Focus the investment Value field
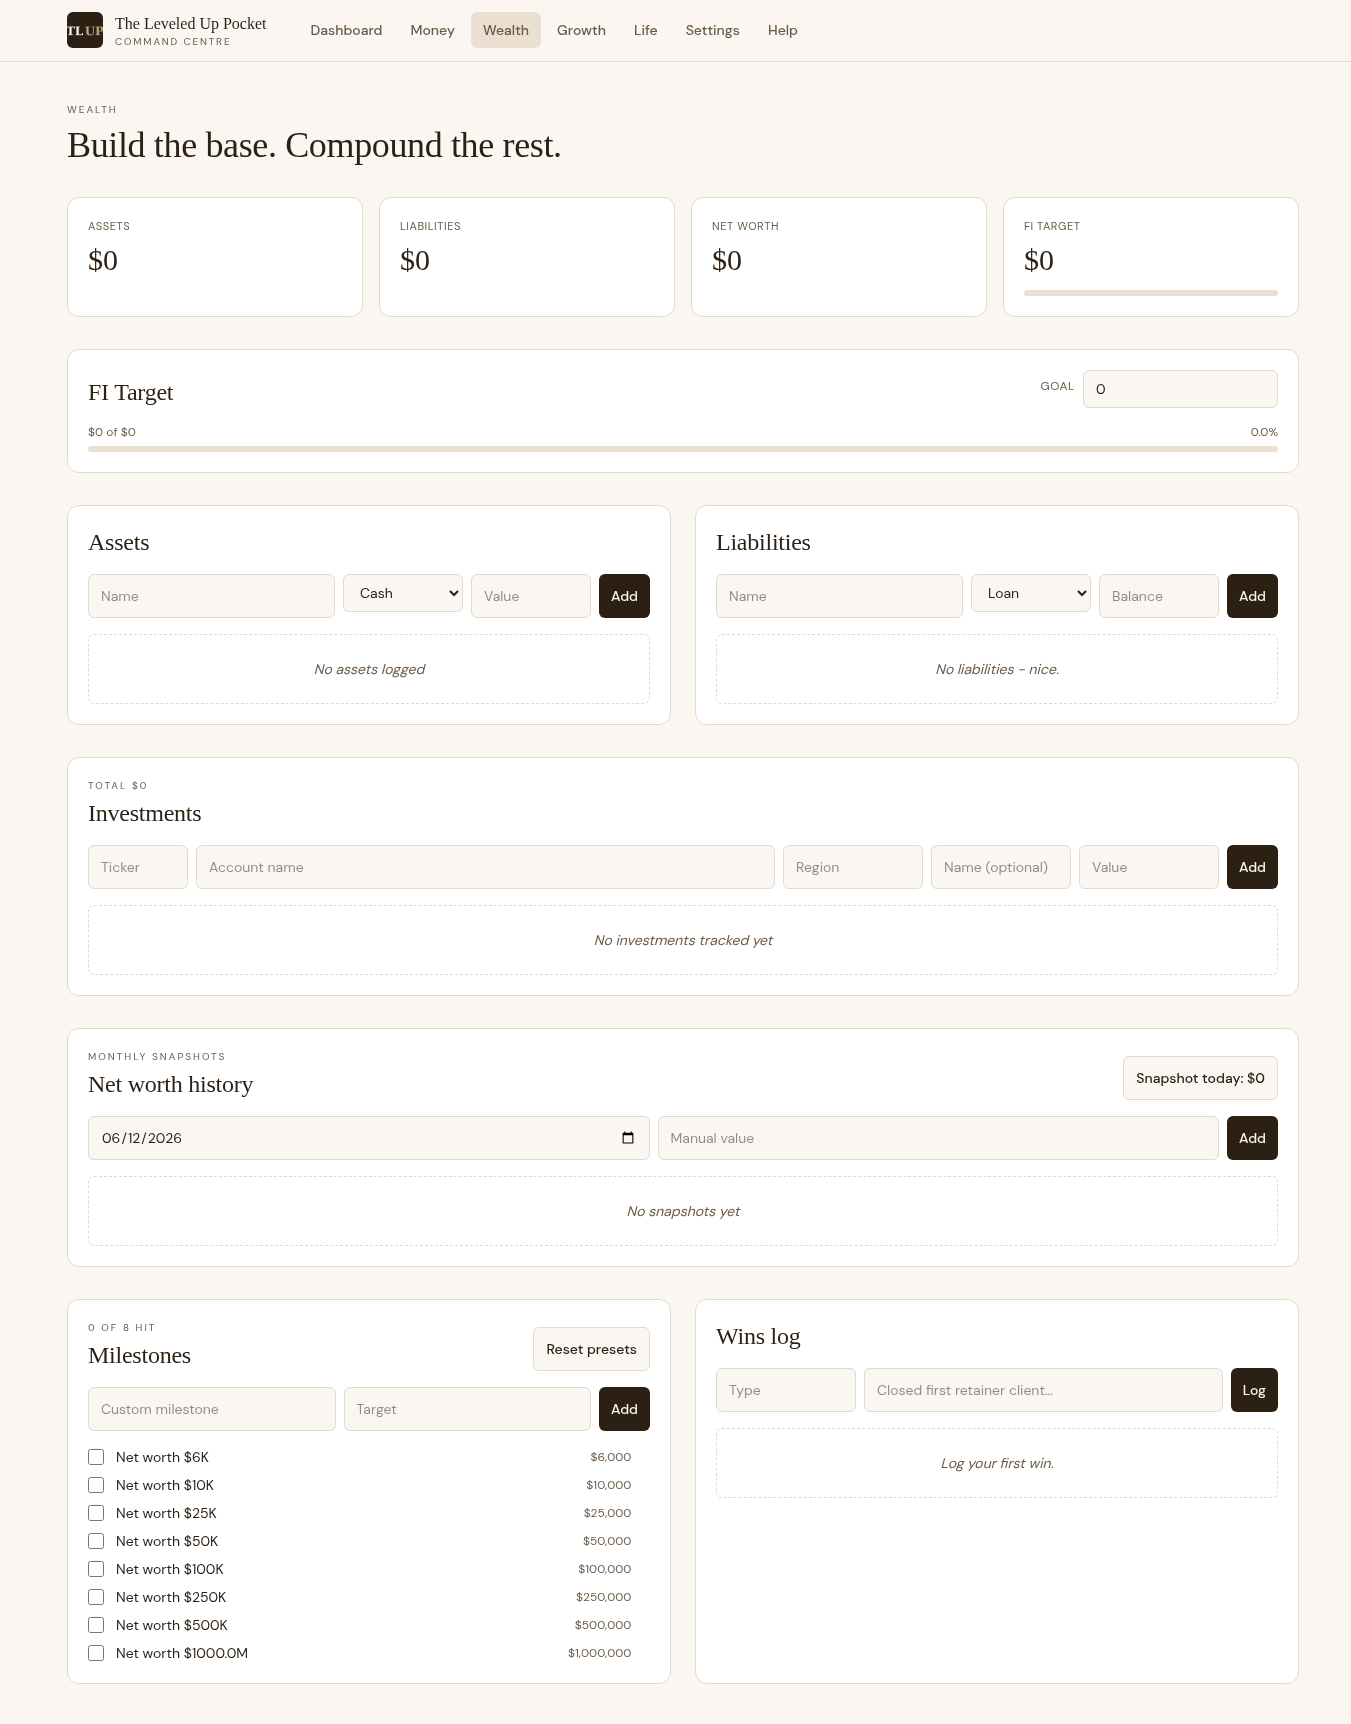This screenshot has width=1351, height=1724. point(1149,867)
